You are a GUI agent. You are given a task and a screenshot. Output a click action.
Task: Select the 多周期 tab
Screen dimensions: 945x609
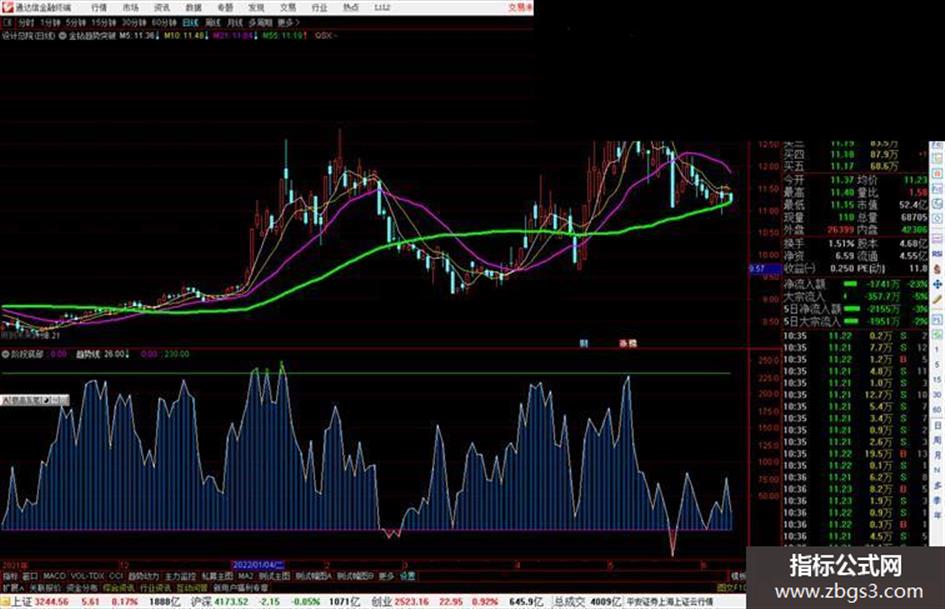click(260, 23)
